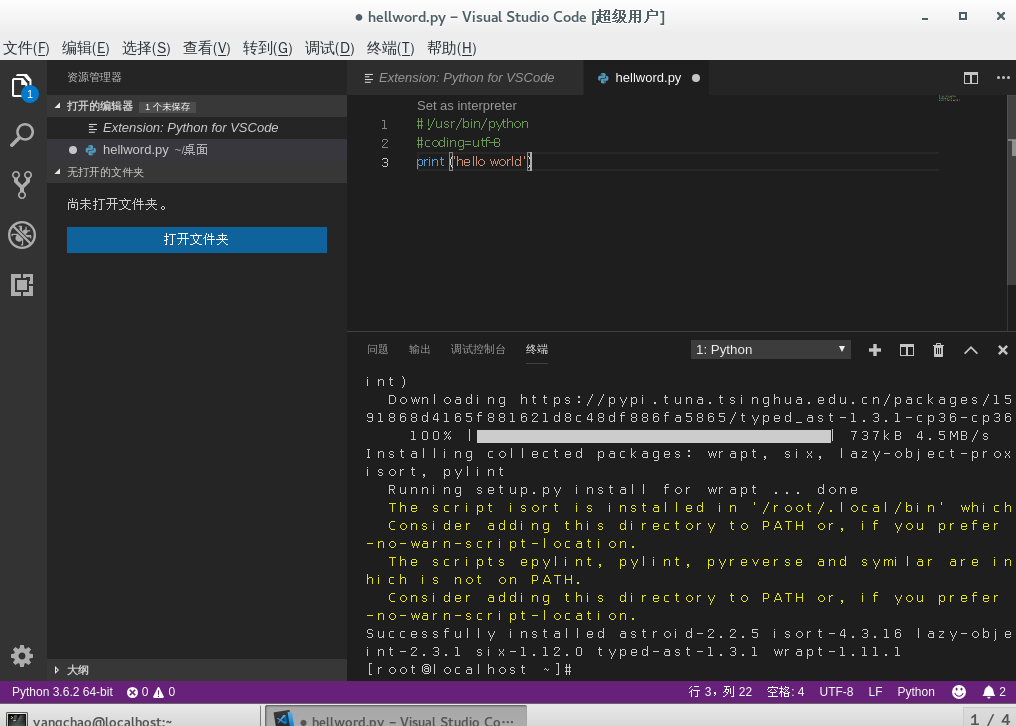Click the terminal prompt [root@localhost ~]#

(468, 670)
